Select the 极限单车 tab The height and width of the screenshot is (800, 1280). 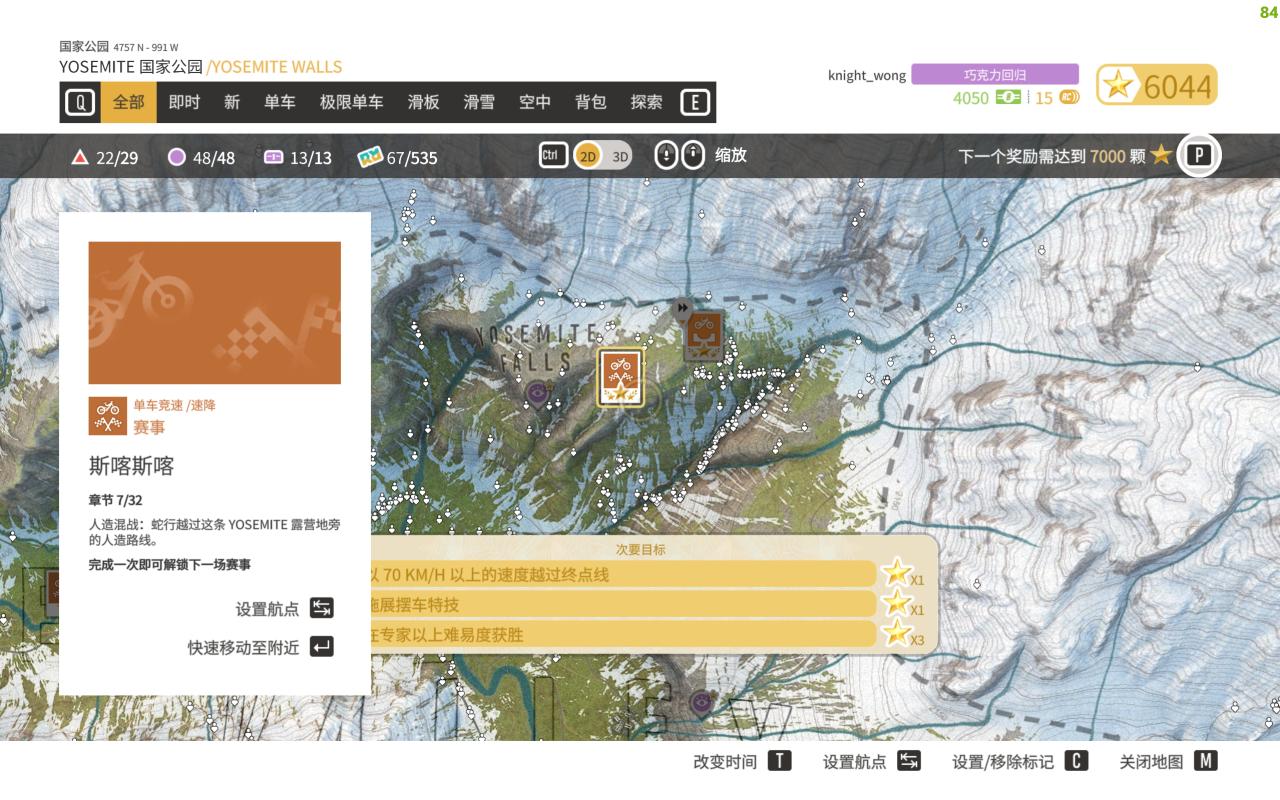click(x=351, y=102)
